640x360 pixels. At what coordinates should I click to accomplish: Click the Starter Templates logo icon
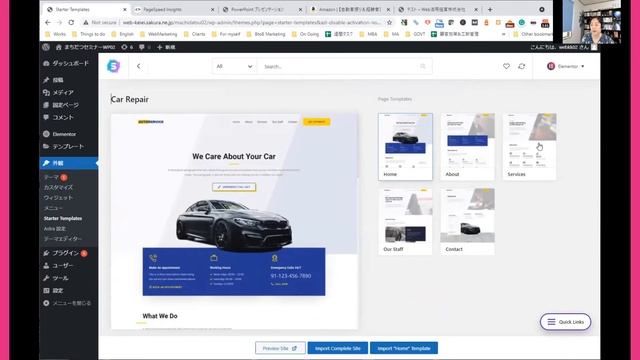pos(113,66)
